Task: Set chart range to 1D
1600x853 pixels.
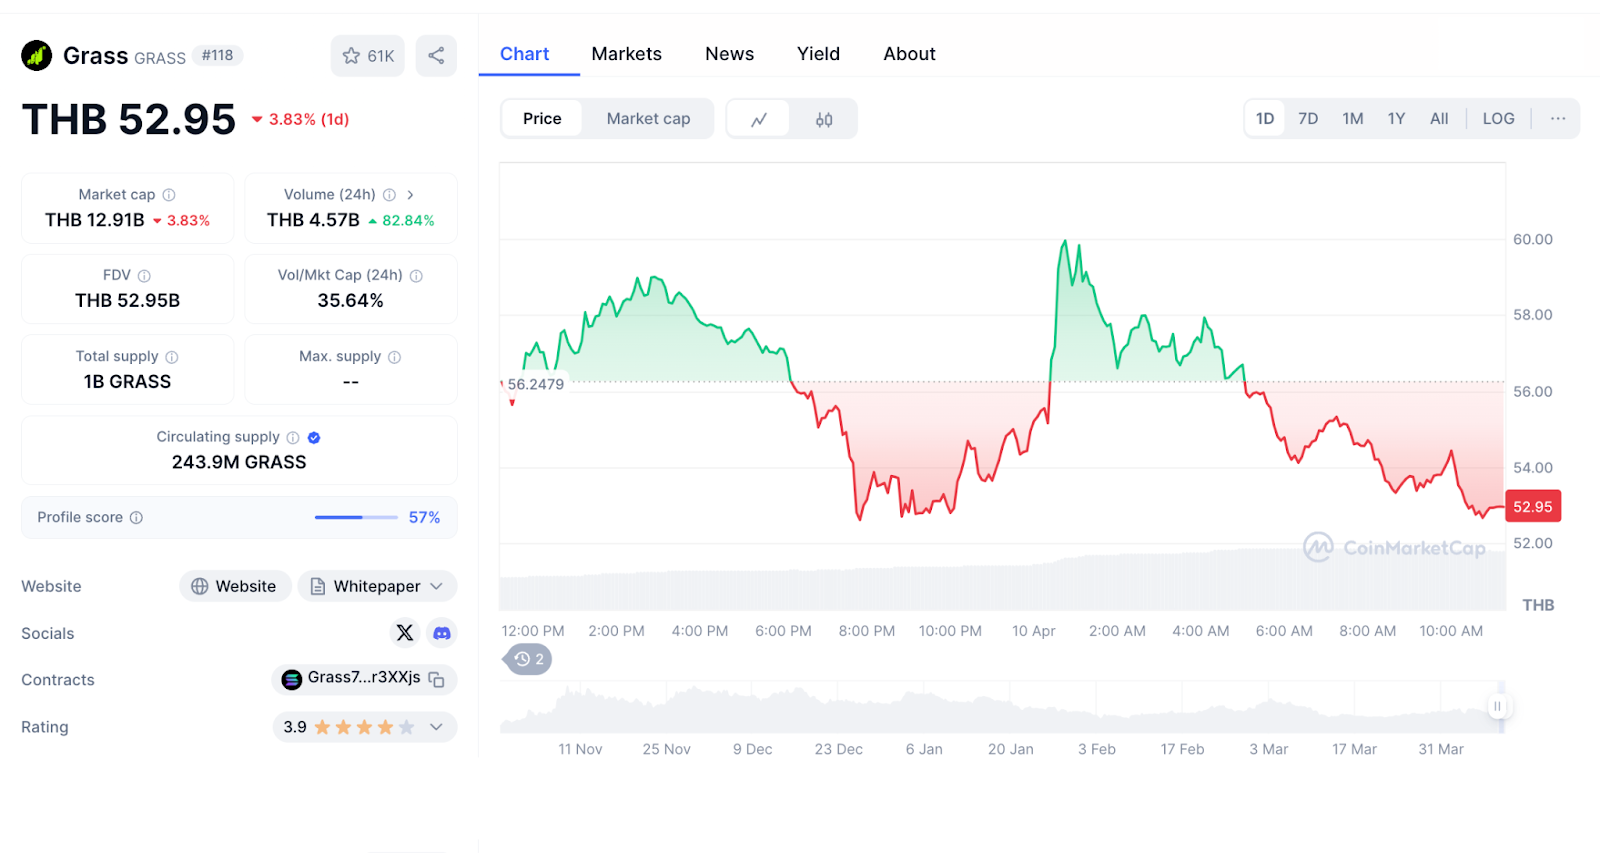Action: click(1265, 119)
